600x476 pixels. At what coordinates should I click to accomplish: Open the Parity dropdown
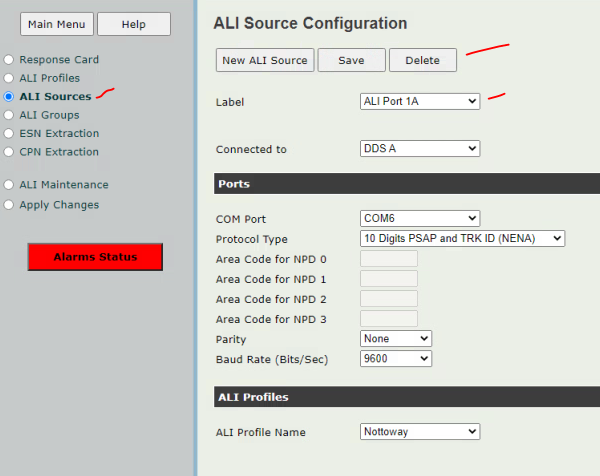396,339
